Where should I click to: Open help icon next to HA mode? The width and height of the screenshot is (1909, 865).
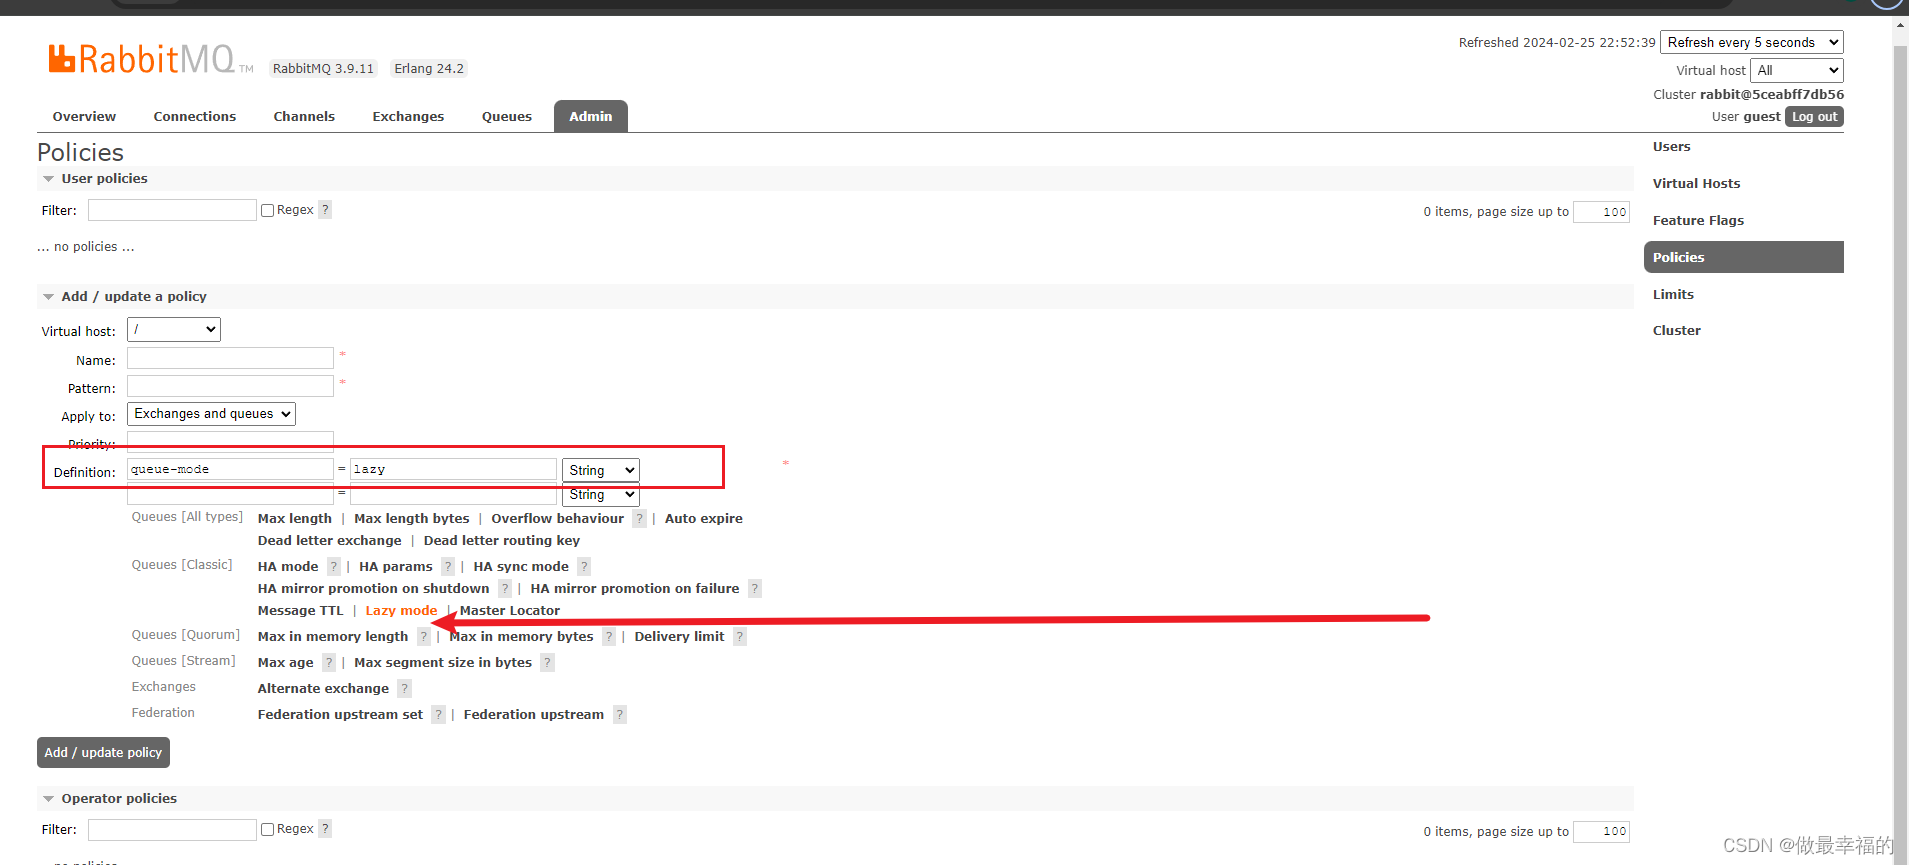(x=334, y=567)
